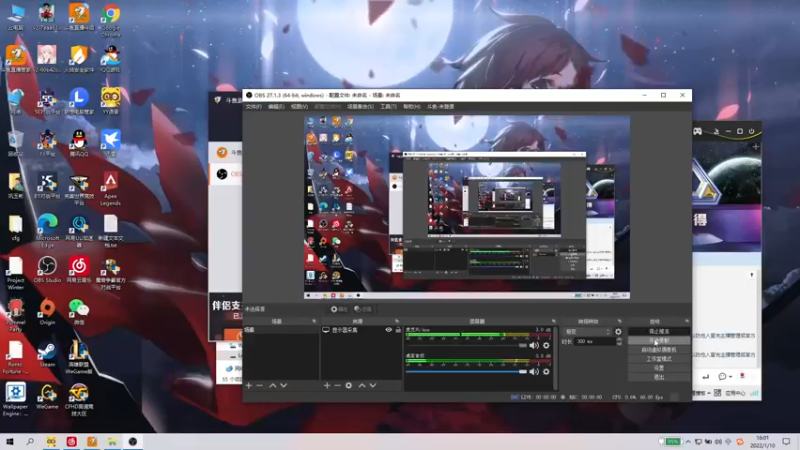The image size is (800, 450).
Task: Open the 腾讯QQ penguin desktop icon
Action: click(x=79, y=143)
